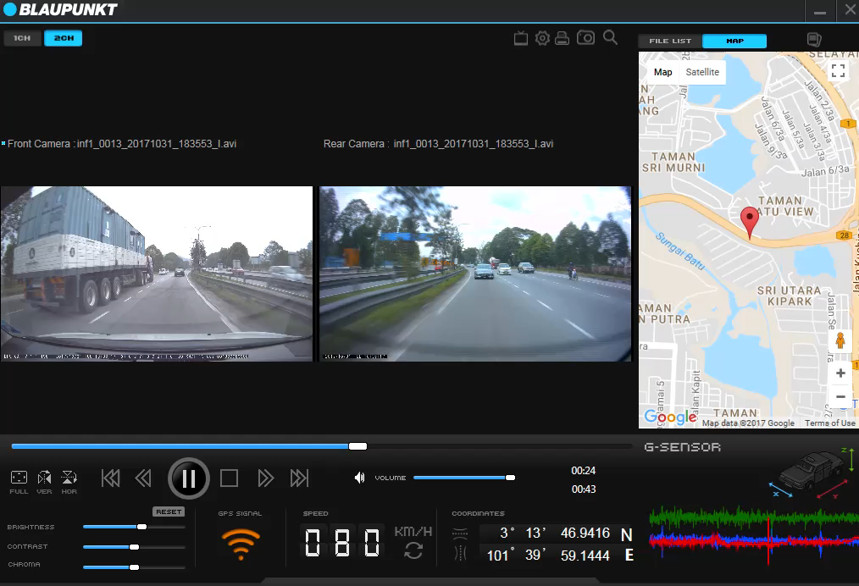Open the settings gear icon
The width and height of the screenshot is (859, 586).
coord(542,38)
